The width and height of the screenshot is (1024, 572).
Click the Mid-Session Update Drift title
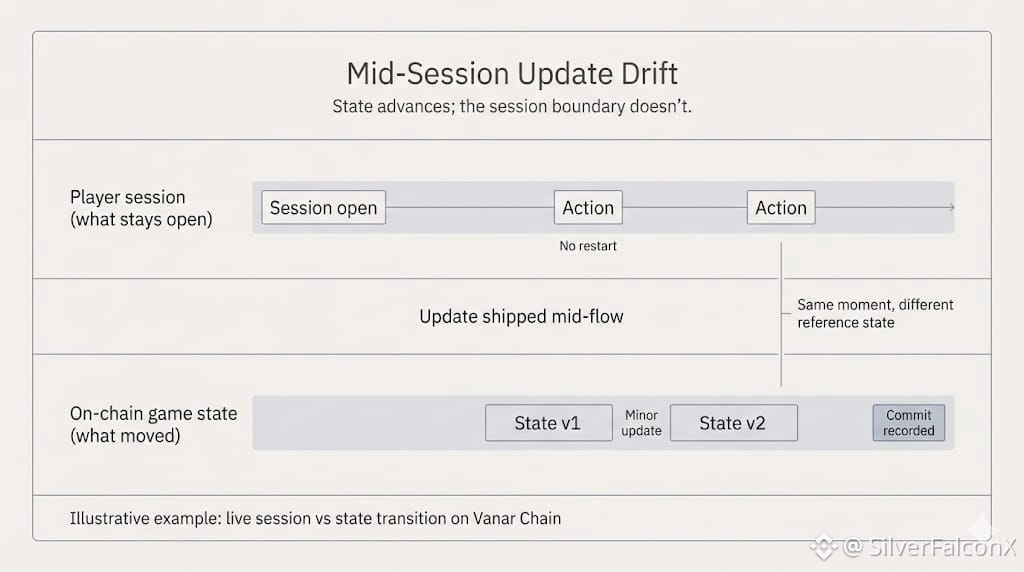click(x=512, y=73)
